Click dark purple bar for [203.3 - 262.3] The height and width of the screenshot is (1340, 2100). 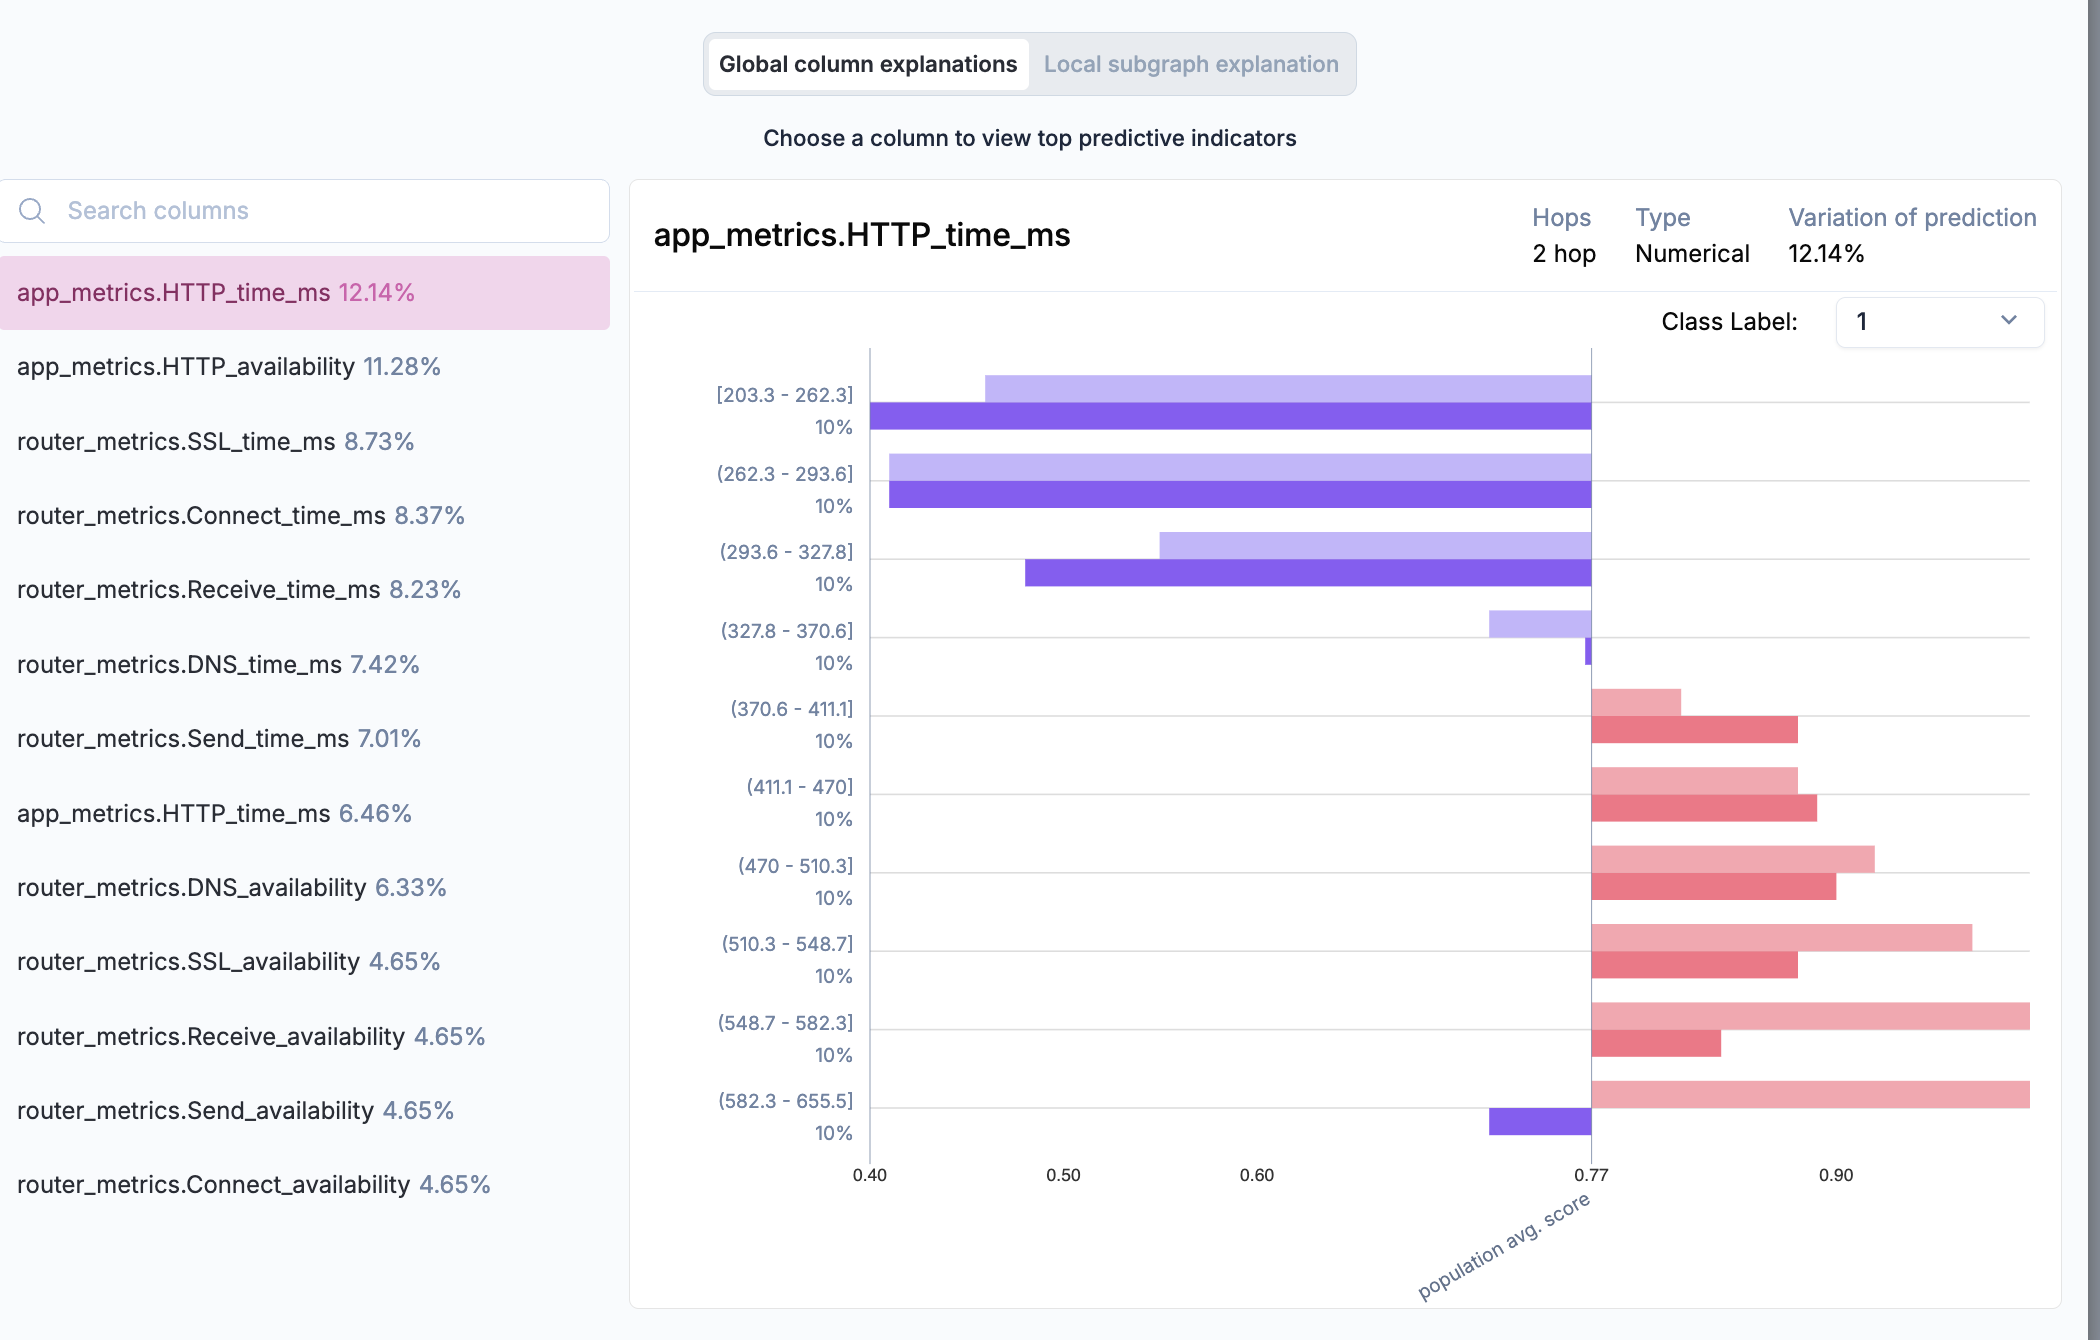point(1230,416)
